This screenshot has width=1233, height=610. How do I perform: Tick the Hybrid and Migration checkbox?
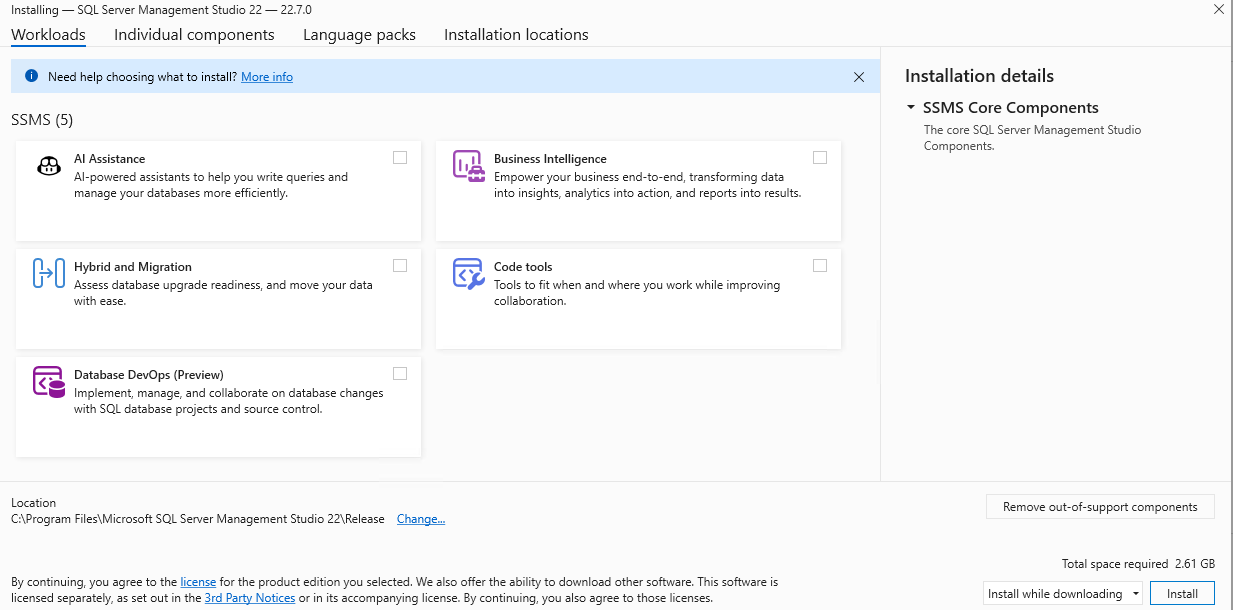click(x=400, y=265)
